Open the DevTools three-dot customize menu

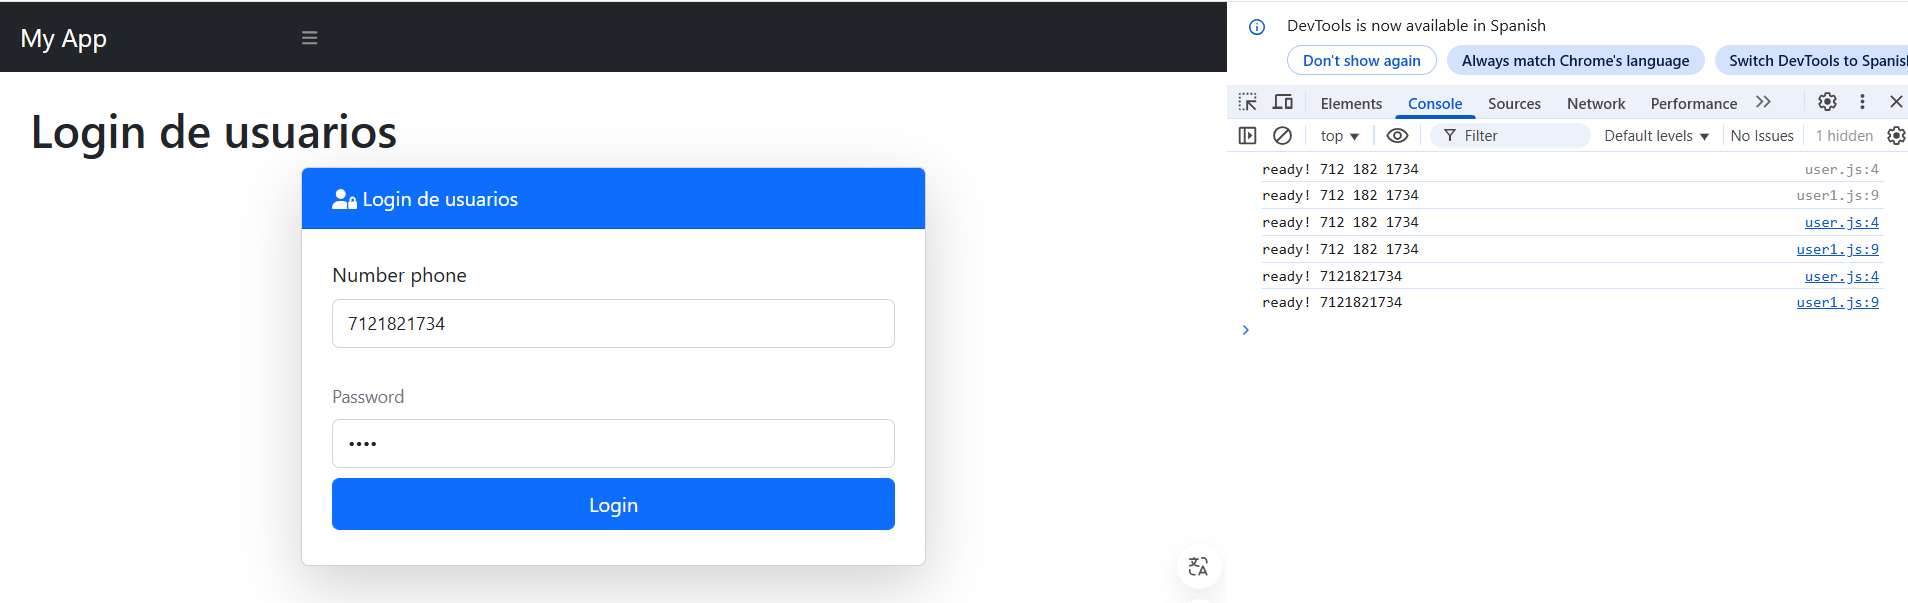(1862, 102)
